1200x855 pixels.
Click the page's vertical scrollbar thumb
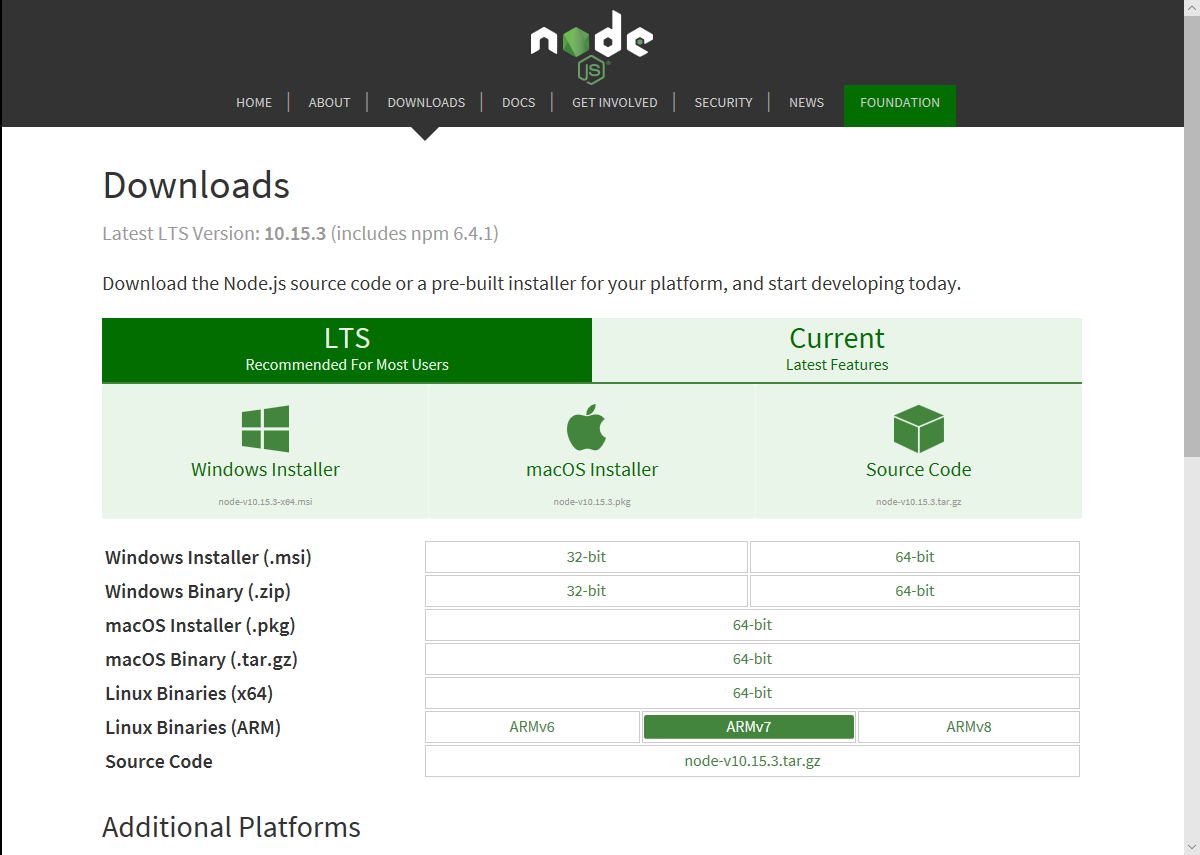(x=1192, y=235)
